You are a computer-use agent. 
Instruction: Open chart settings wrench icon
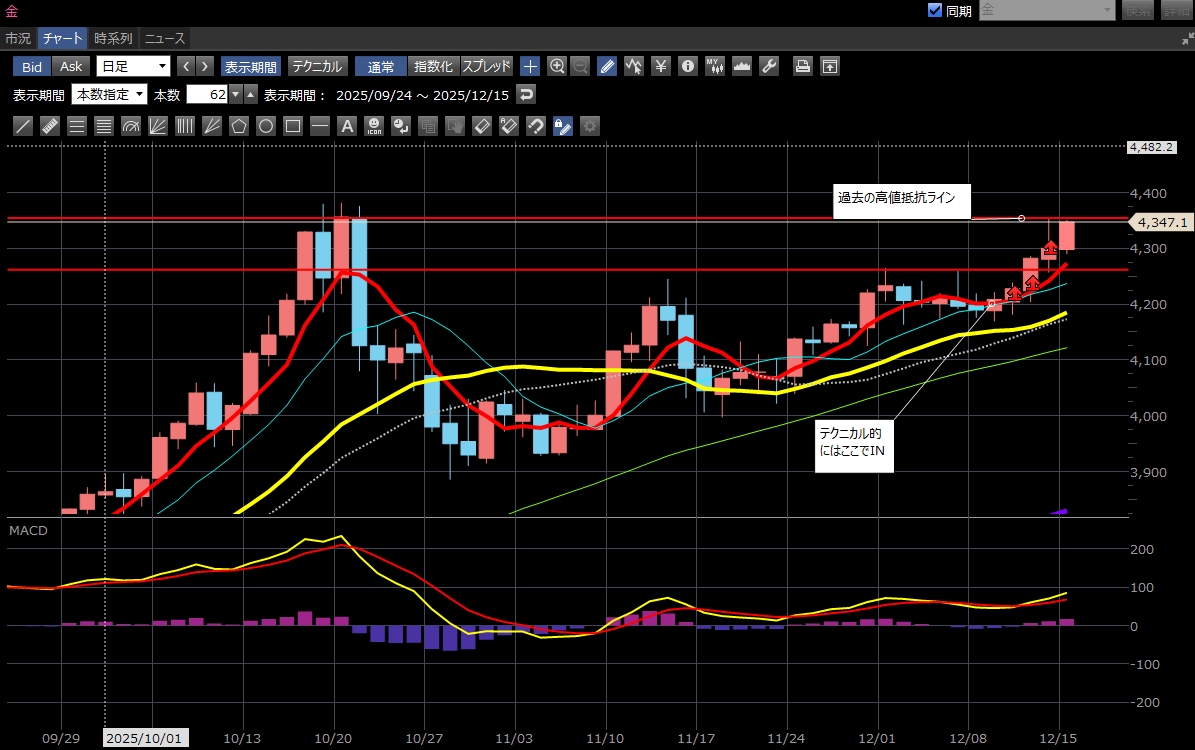click(x=768, y=66)
